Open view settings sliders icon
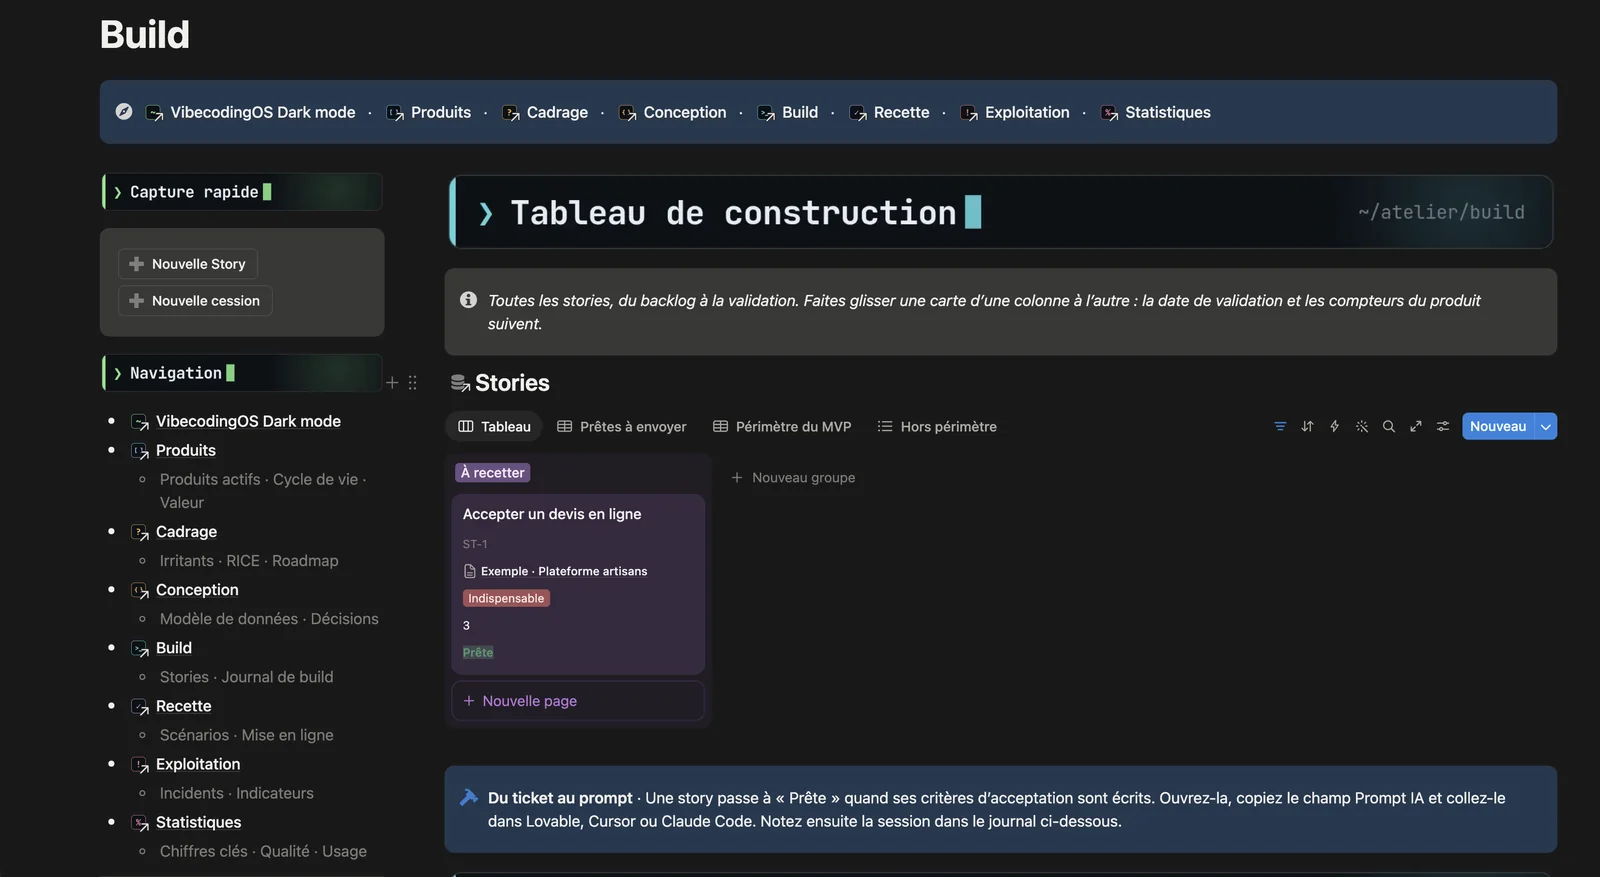The width and height of the screenshot is (1600, 877). [x=1443, y=426]
